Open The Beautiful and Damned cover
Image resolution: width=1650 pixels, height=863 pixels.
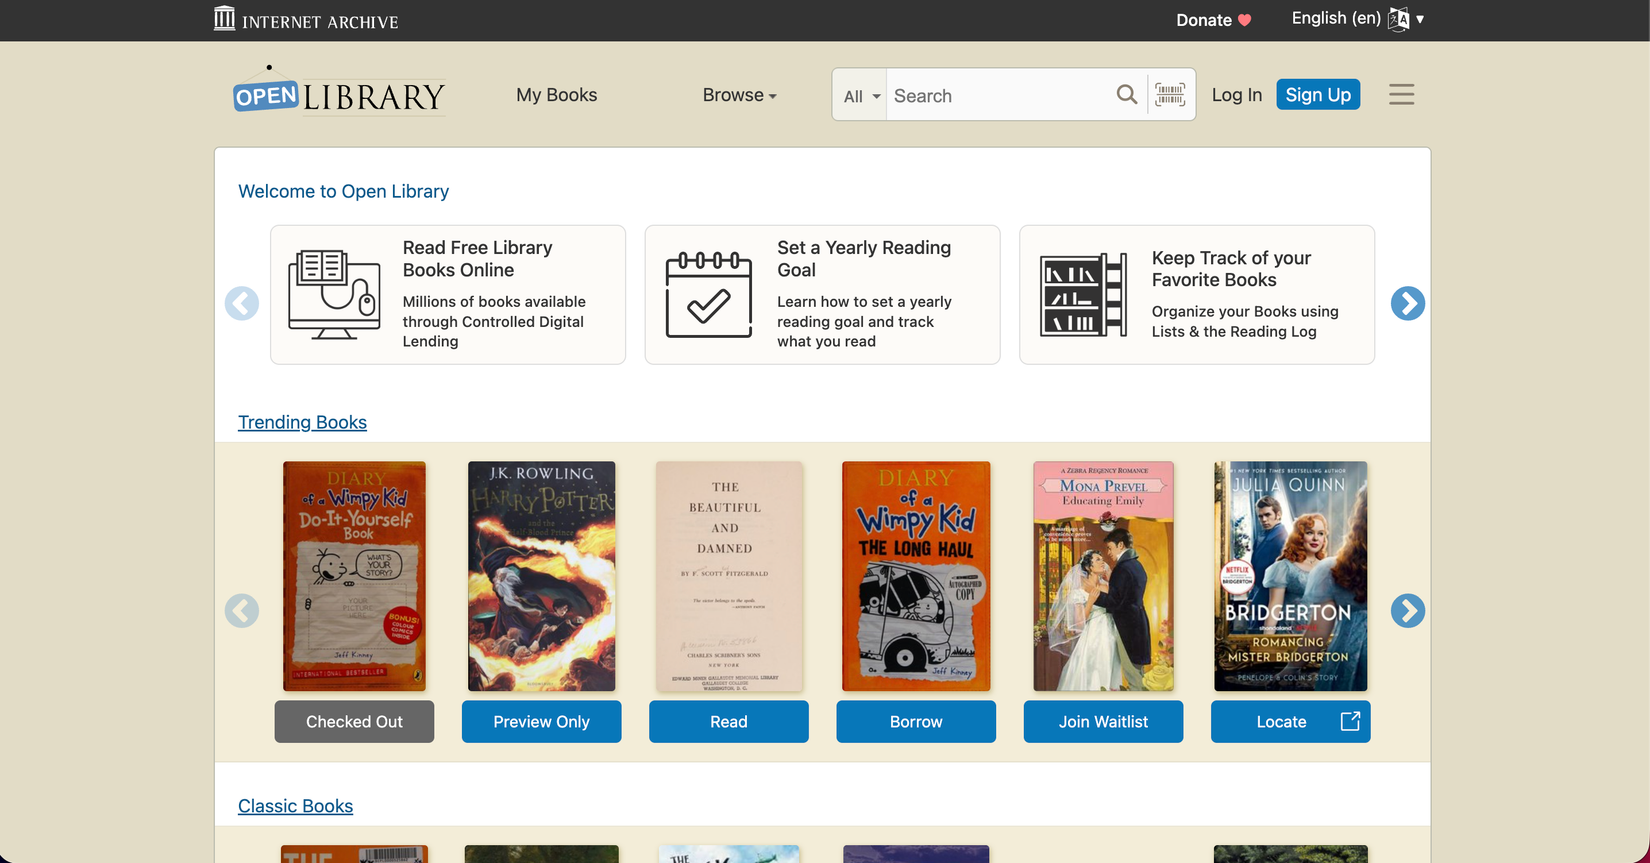coord(729,576)
